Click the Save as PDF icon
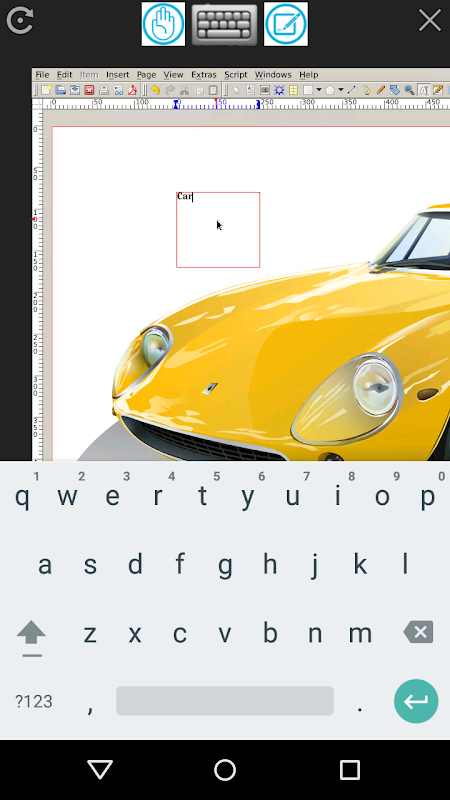450x800 pixels. coord(133,90)
